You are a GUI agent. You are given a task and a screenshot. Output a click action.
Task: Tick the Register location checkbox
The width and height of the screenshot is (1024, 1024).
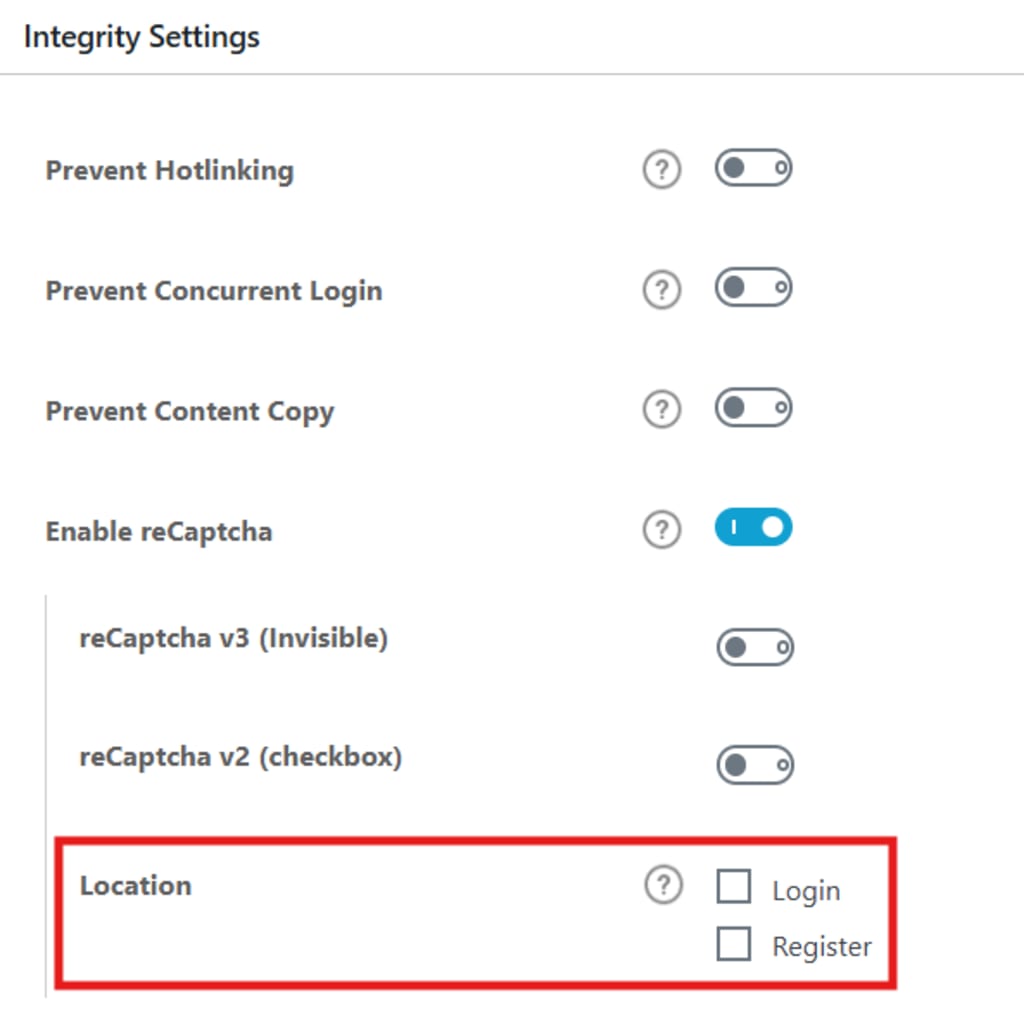[733, 944]
